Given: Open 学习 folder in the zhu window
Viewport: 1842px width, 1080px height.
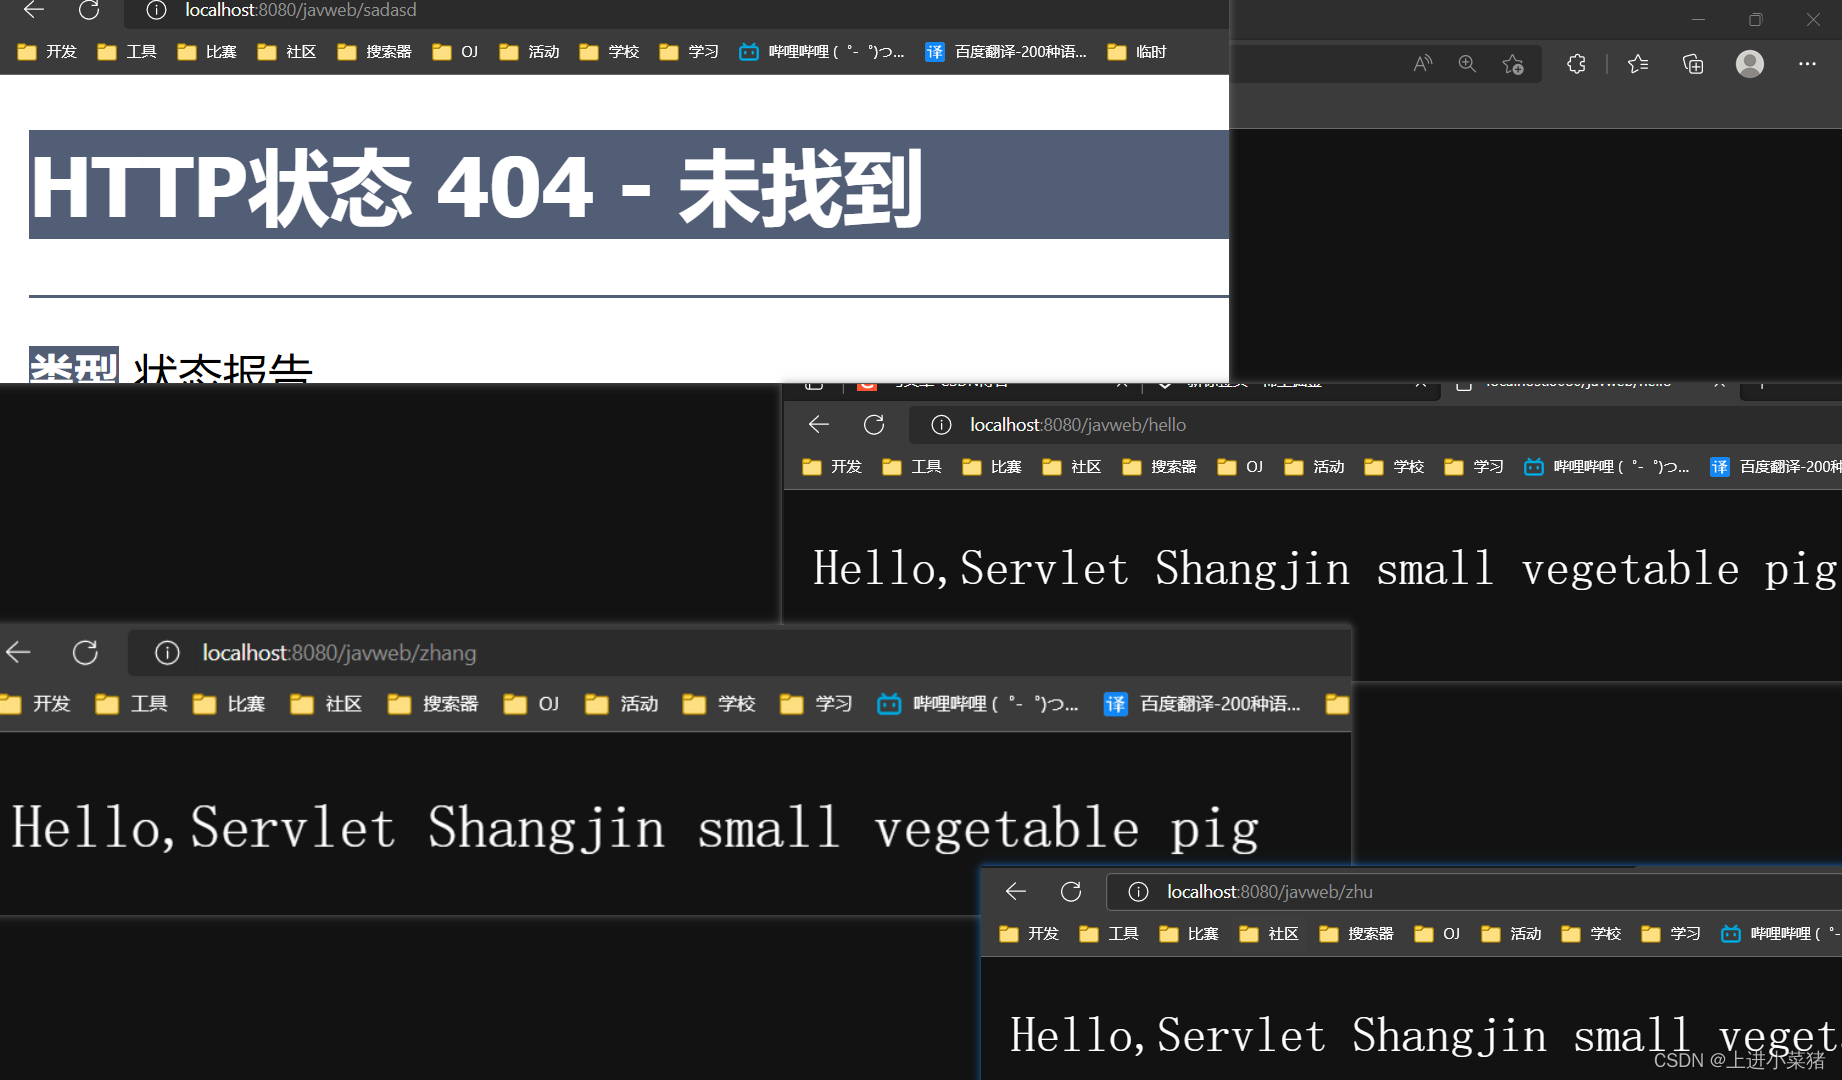Looking at the screenshot, I should pos(1671,934).
